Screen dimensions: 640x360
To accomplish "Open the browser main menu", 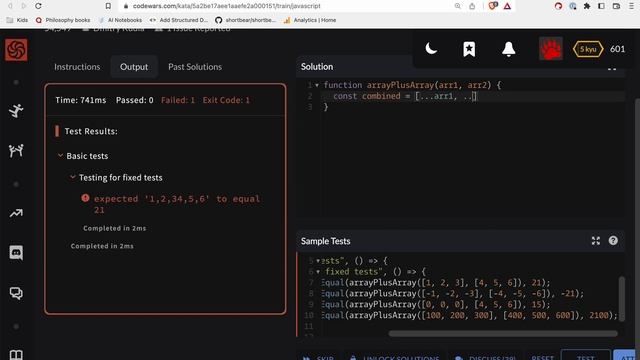I will pyautogui.click(x=632, y=6).
